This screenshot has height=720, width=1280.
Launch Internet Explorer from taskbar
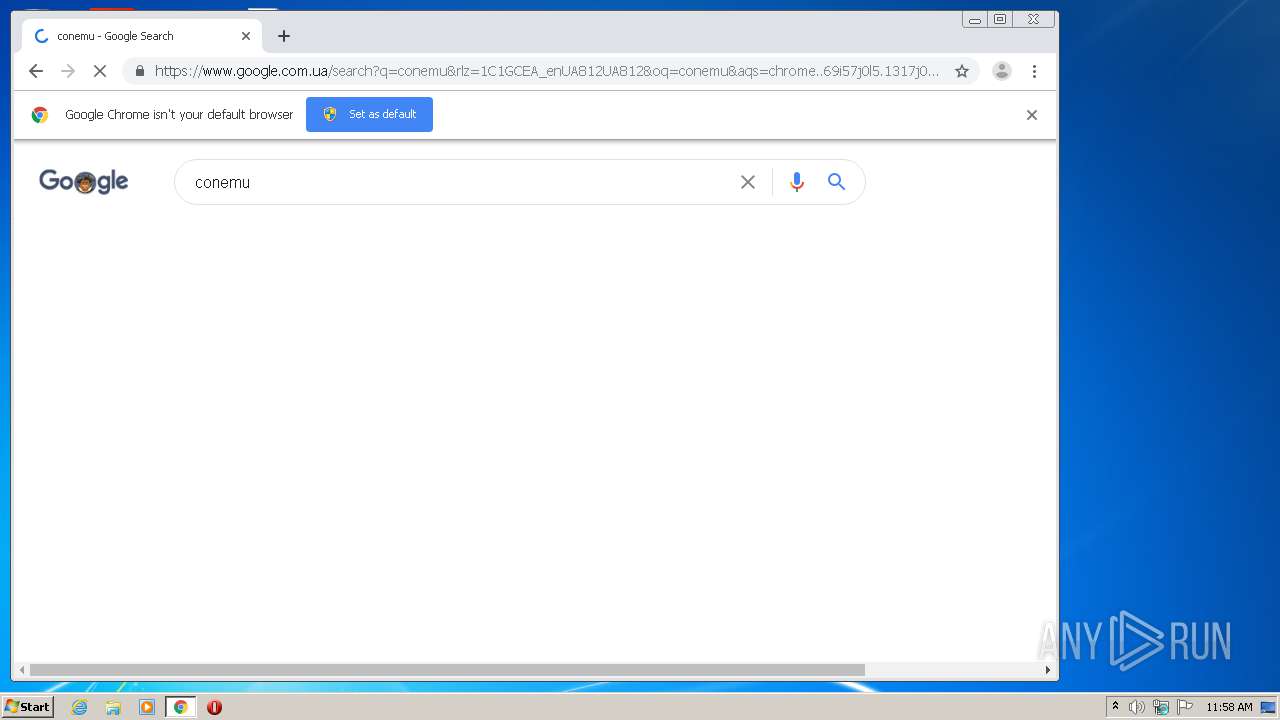tap(80, 707)
